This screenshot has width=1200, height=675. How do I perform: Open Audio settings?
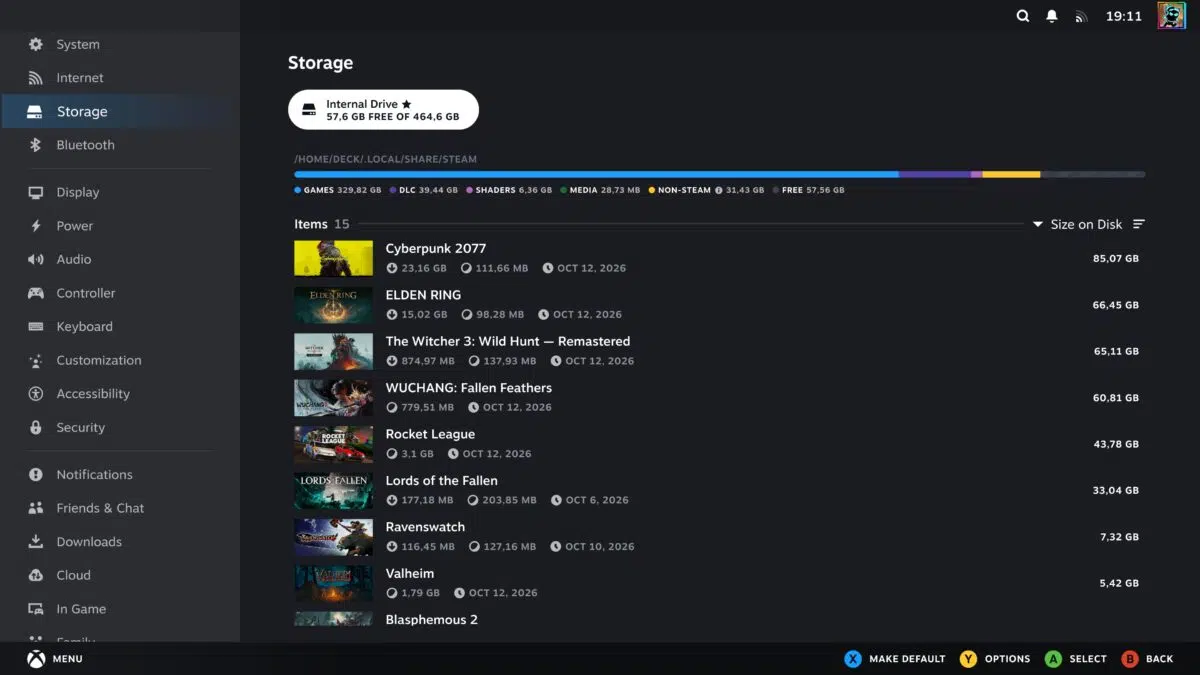click(x=120, y=259)
